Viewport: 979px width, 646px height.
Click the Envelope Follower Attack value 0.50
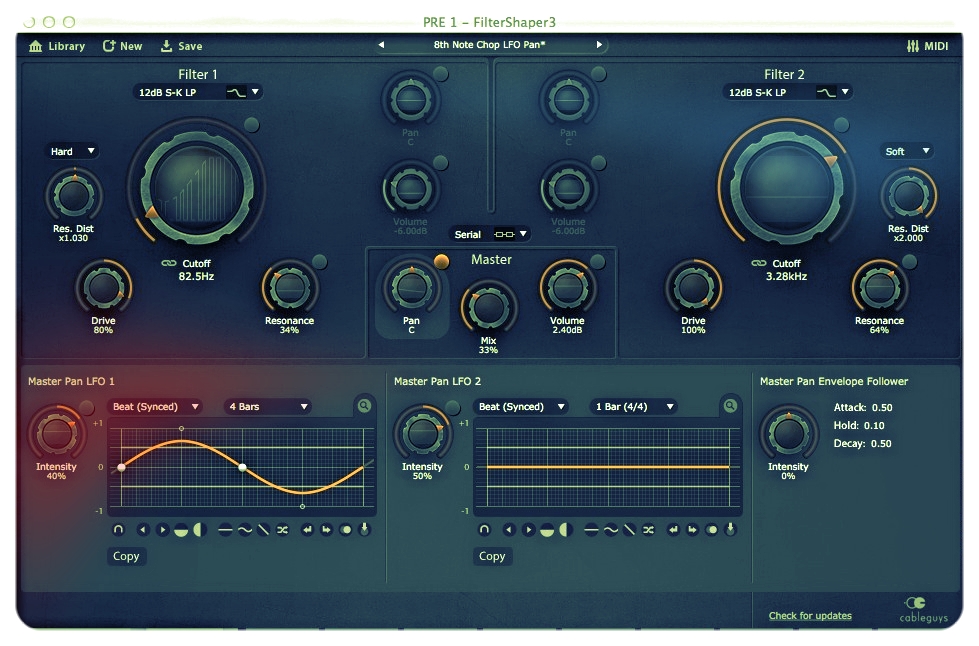pos(882,408)
